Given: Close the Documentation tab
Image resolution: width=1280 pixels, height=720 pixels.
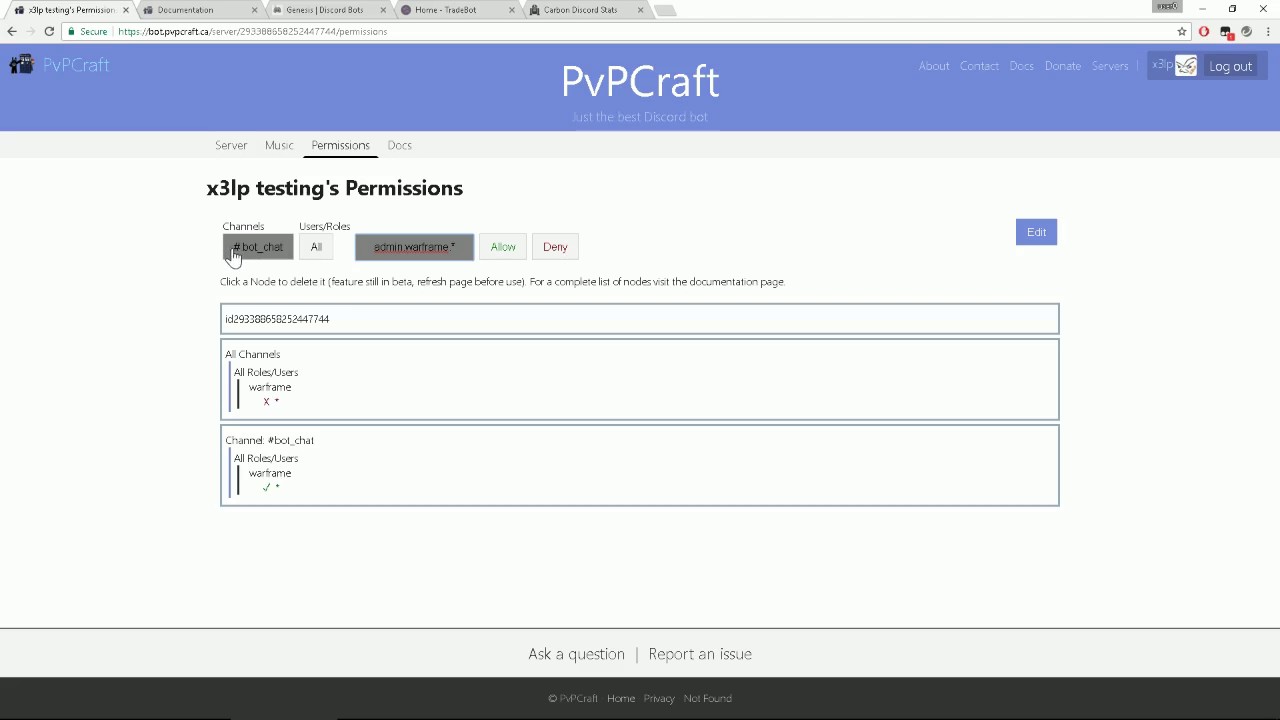Looking at the screenshot, I should pos(254,10).
